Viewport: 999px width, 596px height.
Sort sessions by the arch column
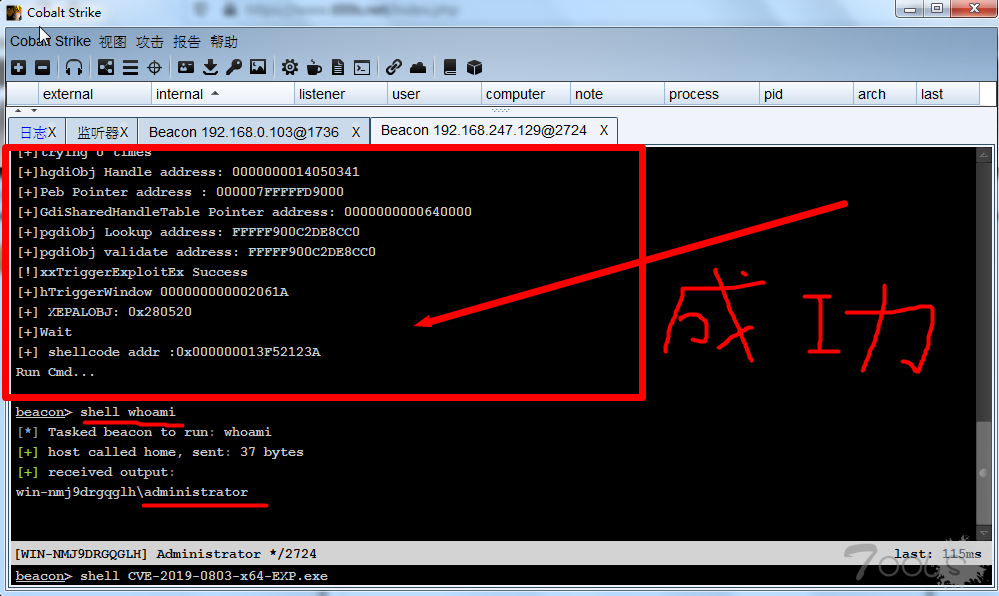coord(885,94)
